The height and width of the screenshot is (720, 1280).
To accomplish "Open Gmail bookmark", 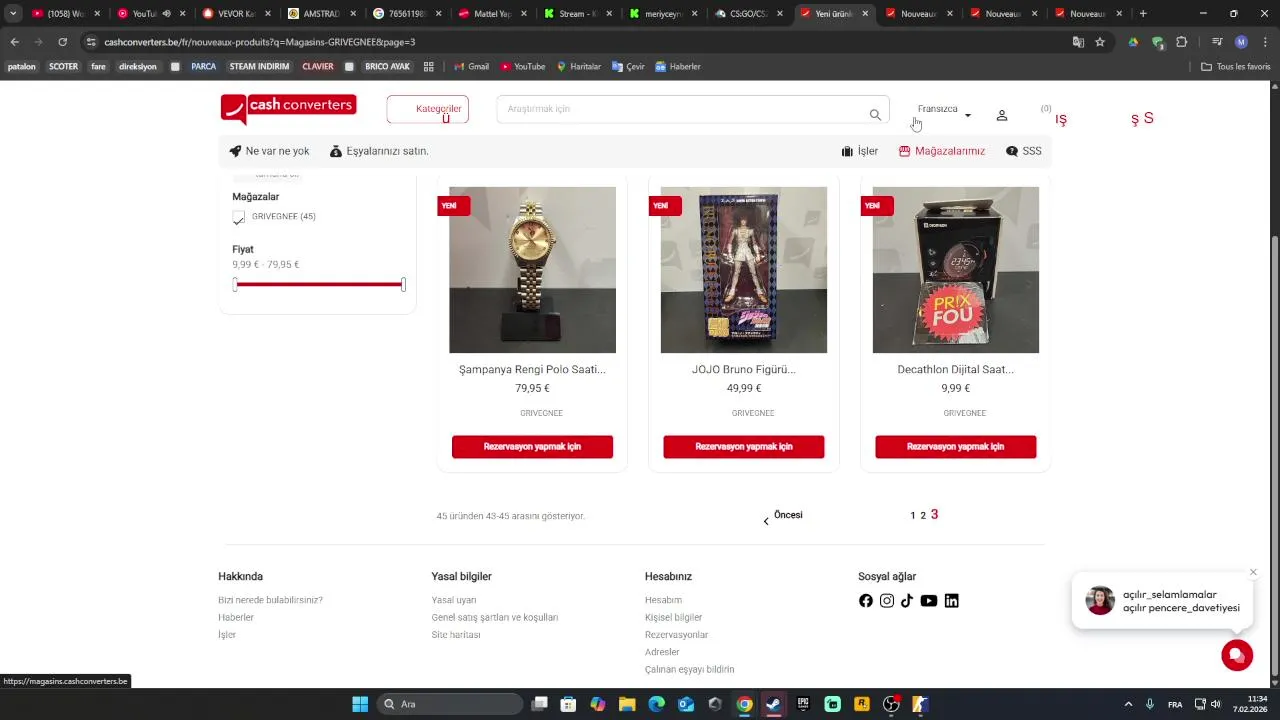I will [471, 67].
